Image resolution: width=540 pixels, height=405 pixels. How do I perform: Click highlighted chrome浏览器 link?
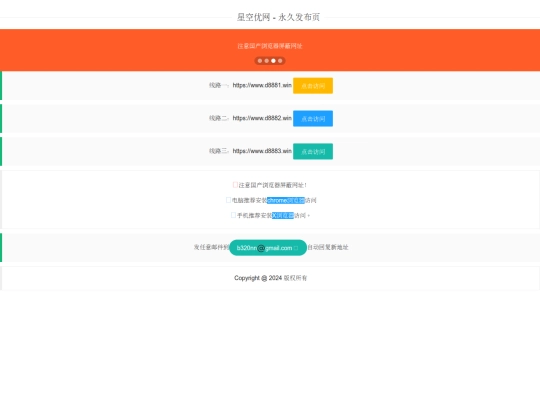point(286,200)
